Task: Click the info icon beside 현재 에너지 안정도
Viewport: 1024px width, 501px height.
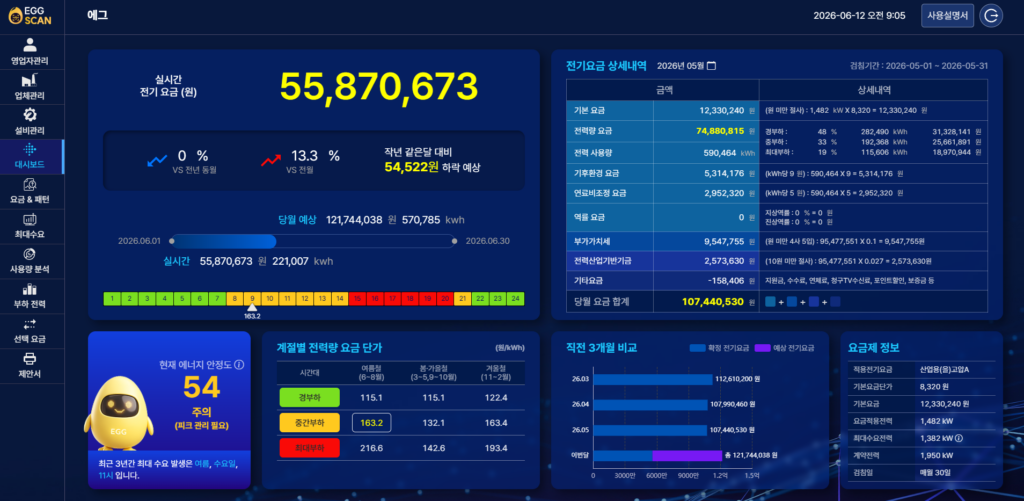Action: (239, 364)
